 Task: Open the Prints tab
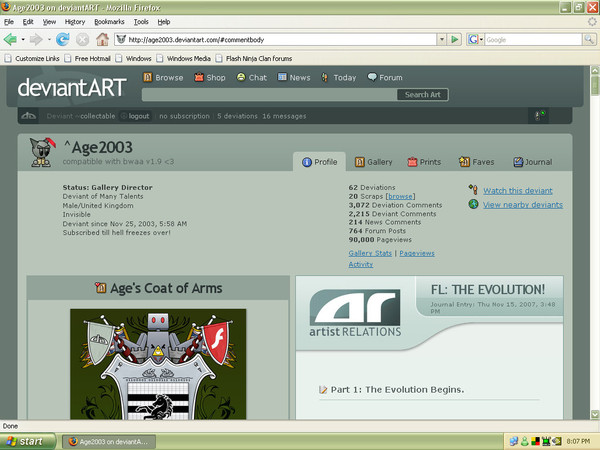[424, 162]
